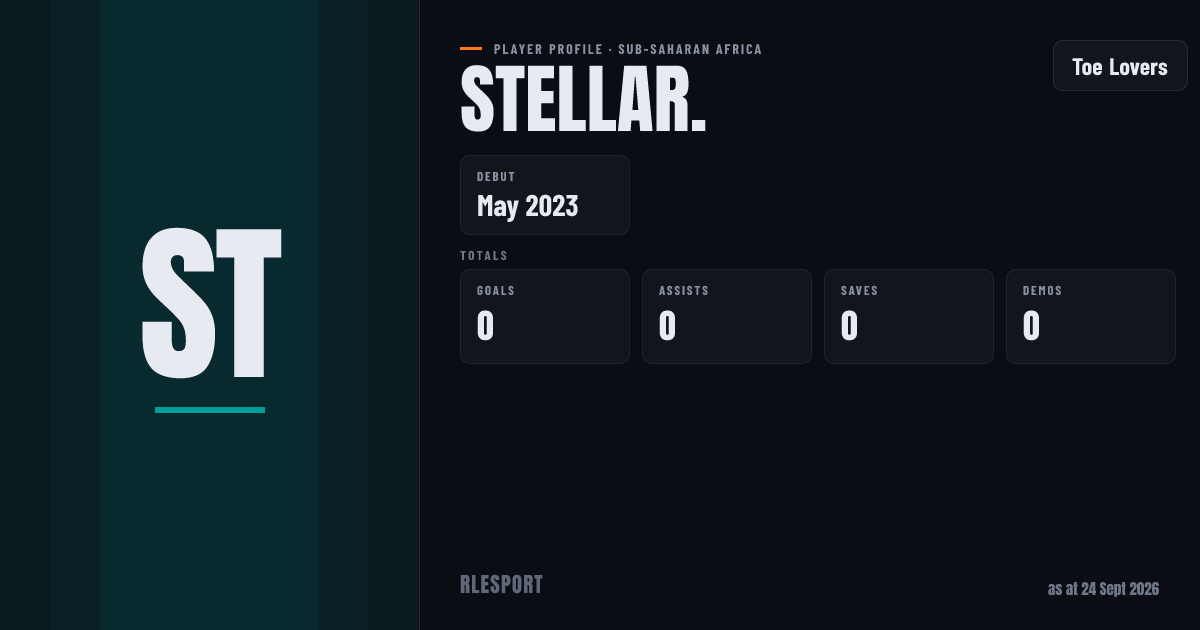Select the Demos total card

[1091, 316]
